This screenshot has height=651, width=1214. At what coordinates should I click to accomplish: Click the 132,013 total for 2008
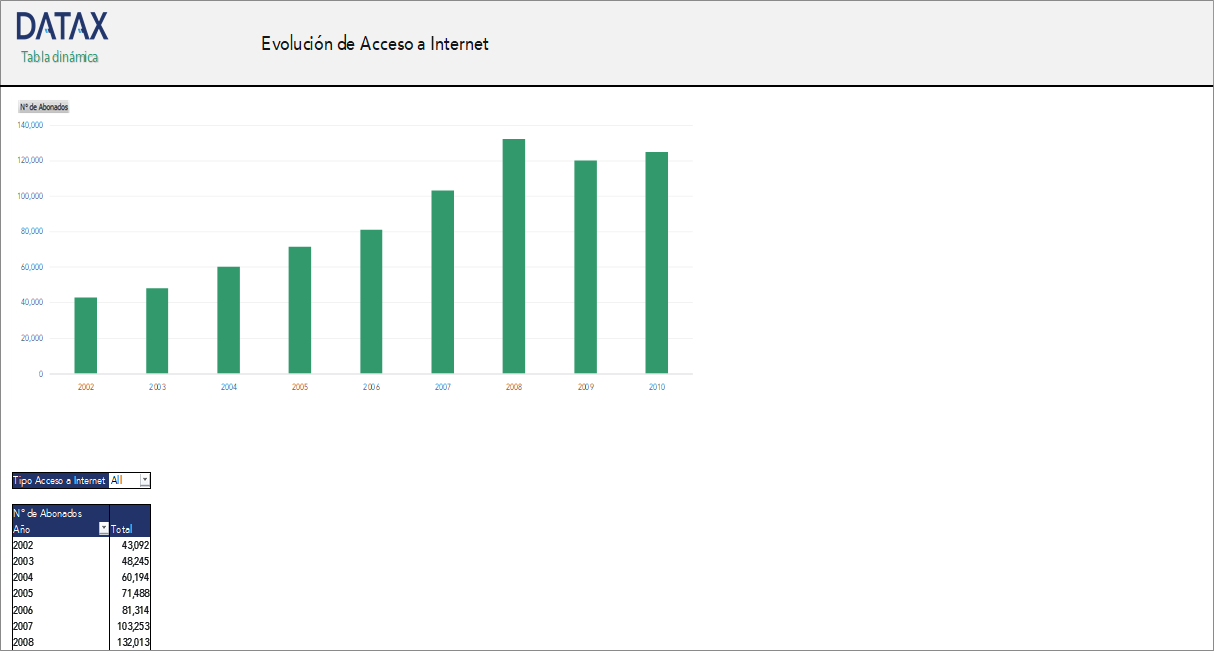[131, 641]
